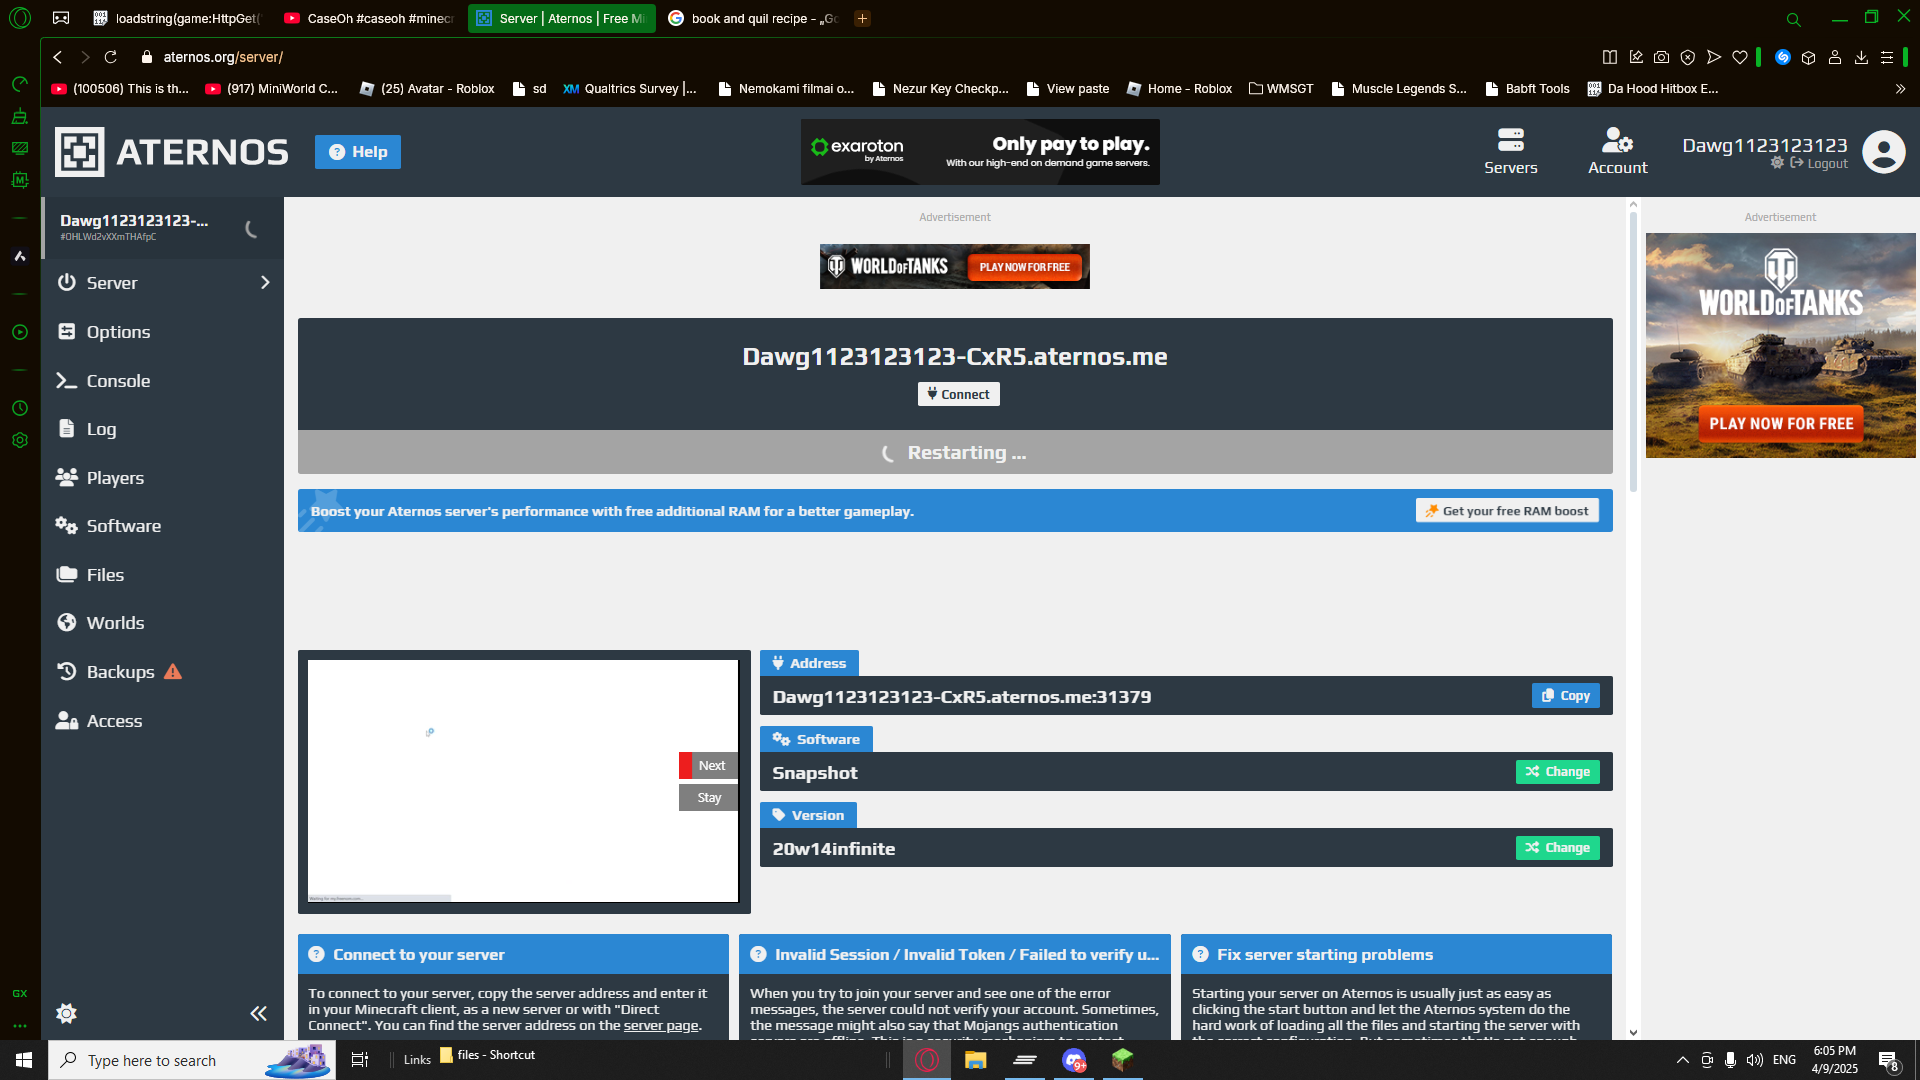This screenshot has width=1920, height=1080.
Task: Log out of Aternos
Action: pyautogui.click(x=1820, y=164)
